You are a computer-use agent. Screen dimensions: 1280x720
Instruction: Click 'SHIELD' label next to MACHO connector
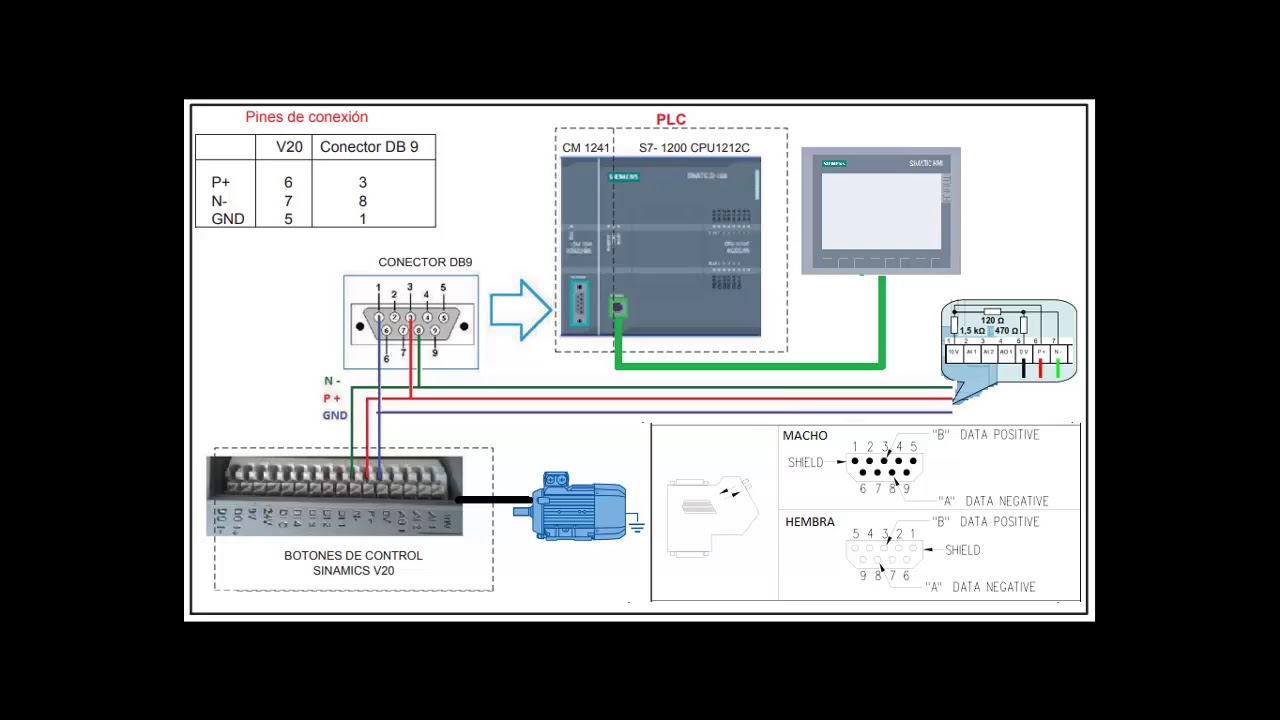tap(806, 462)
